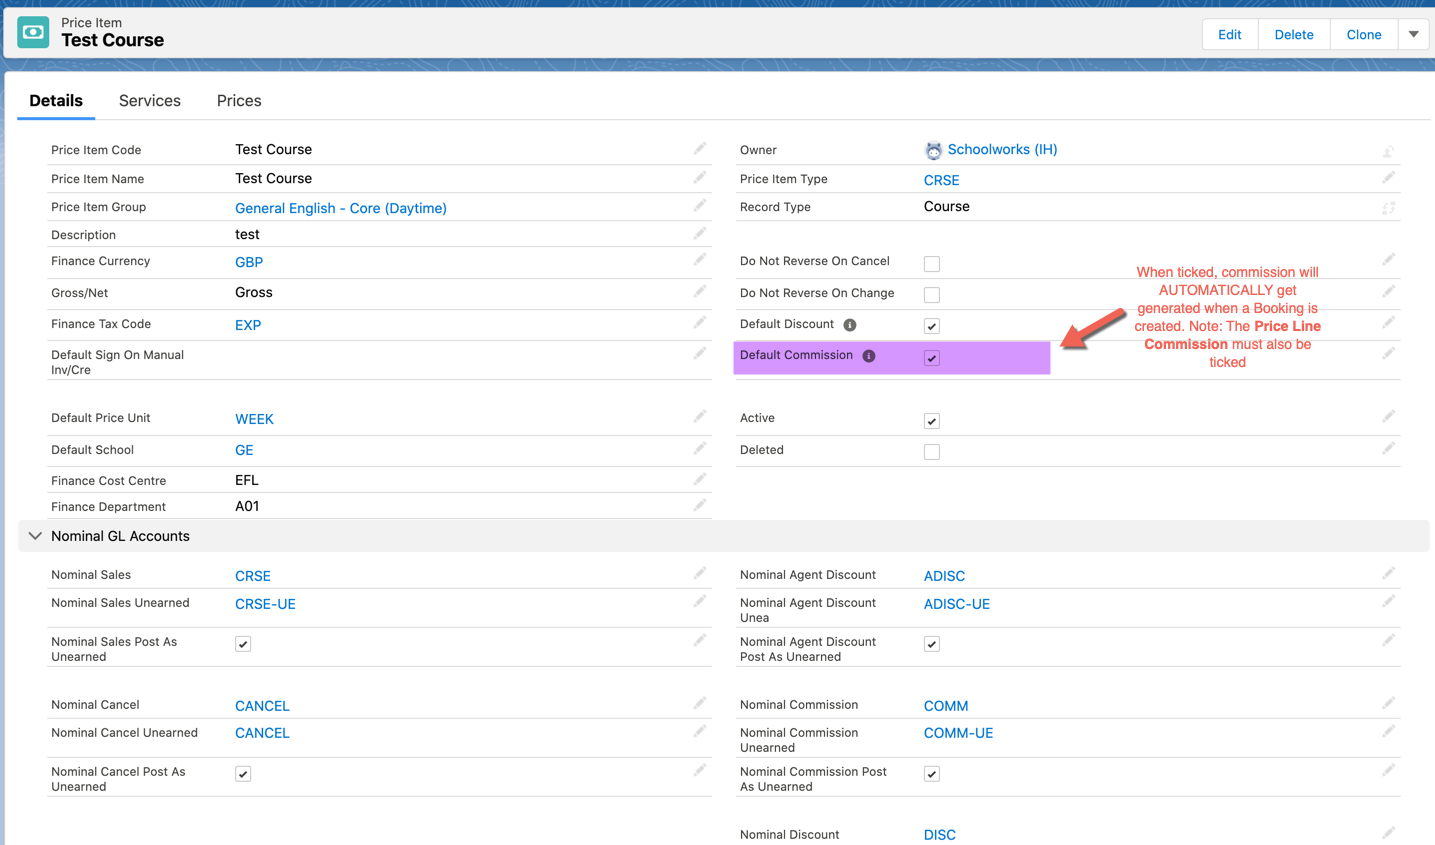The image size is (1435, 845).
Task: Open Schoolworks (IH) owner link
Action: 1002,149
